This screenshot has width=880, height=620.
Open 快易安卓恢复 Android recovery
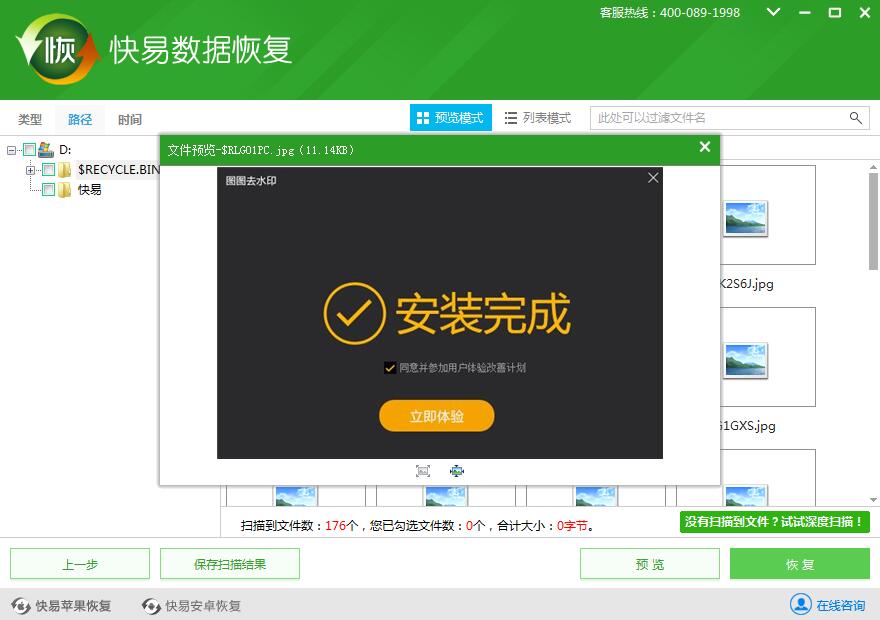pyautogui.click(x=192, y=606)
